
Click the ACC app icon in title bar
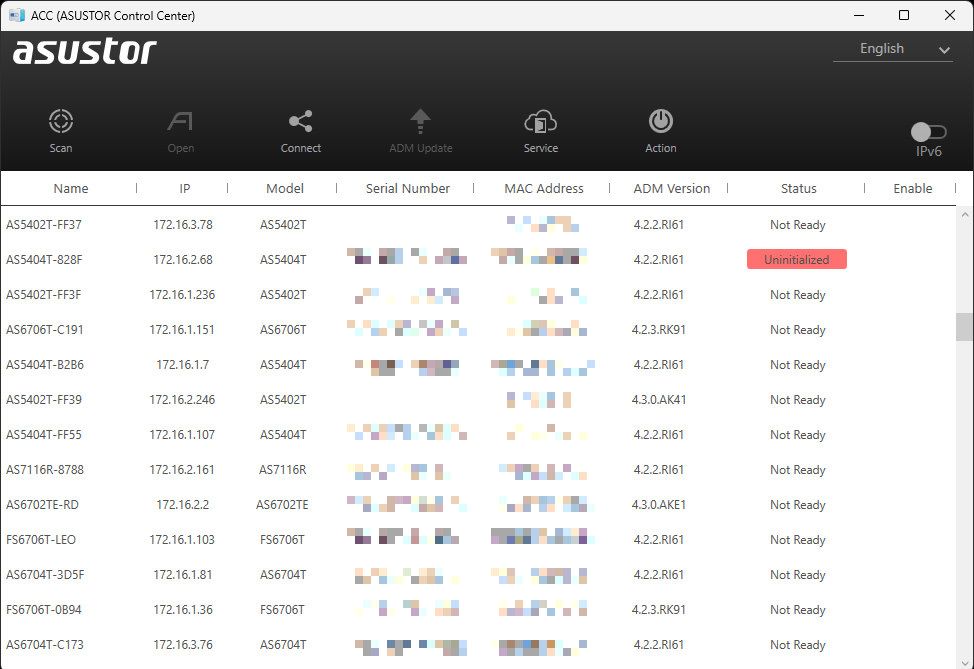[17, 15]
